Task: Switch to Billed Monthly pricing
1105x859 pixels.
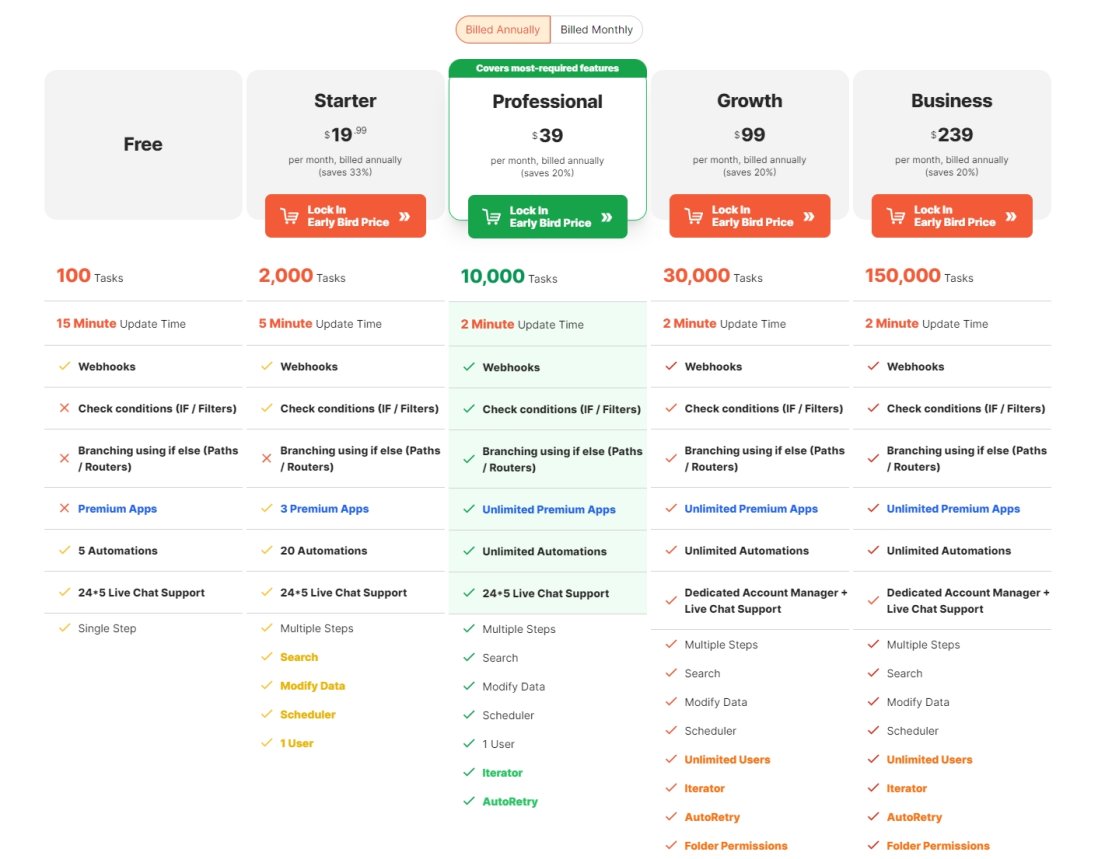Action: click(596, 30)
